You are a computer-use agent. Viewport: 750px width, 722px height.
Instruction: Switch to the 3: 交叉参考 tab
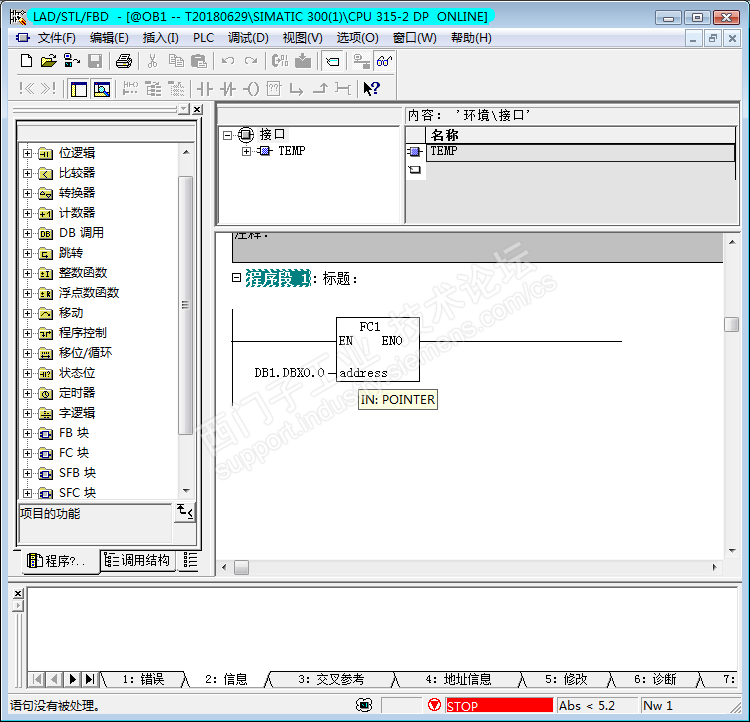click(x=331, y=679)
